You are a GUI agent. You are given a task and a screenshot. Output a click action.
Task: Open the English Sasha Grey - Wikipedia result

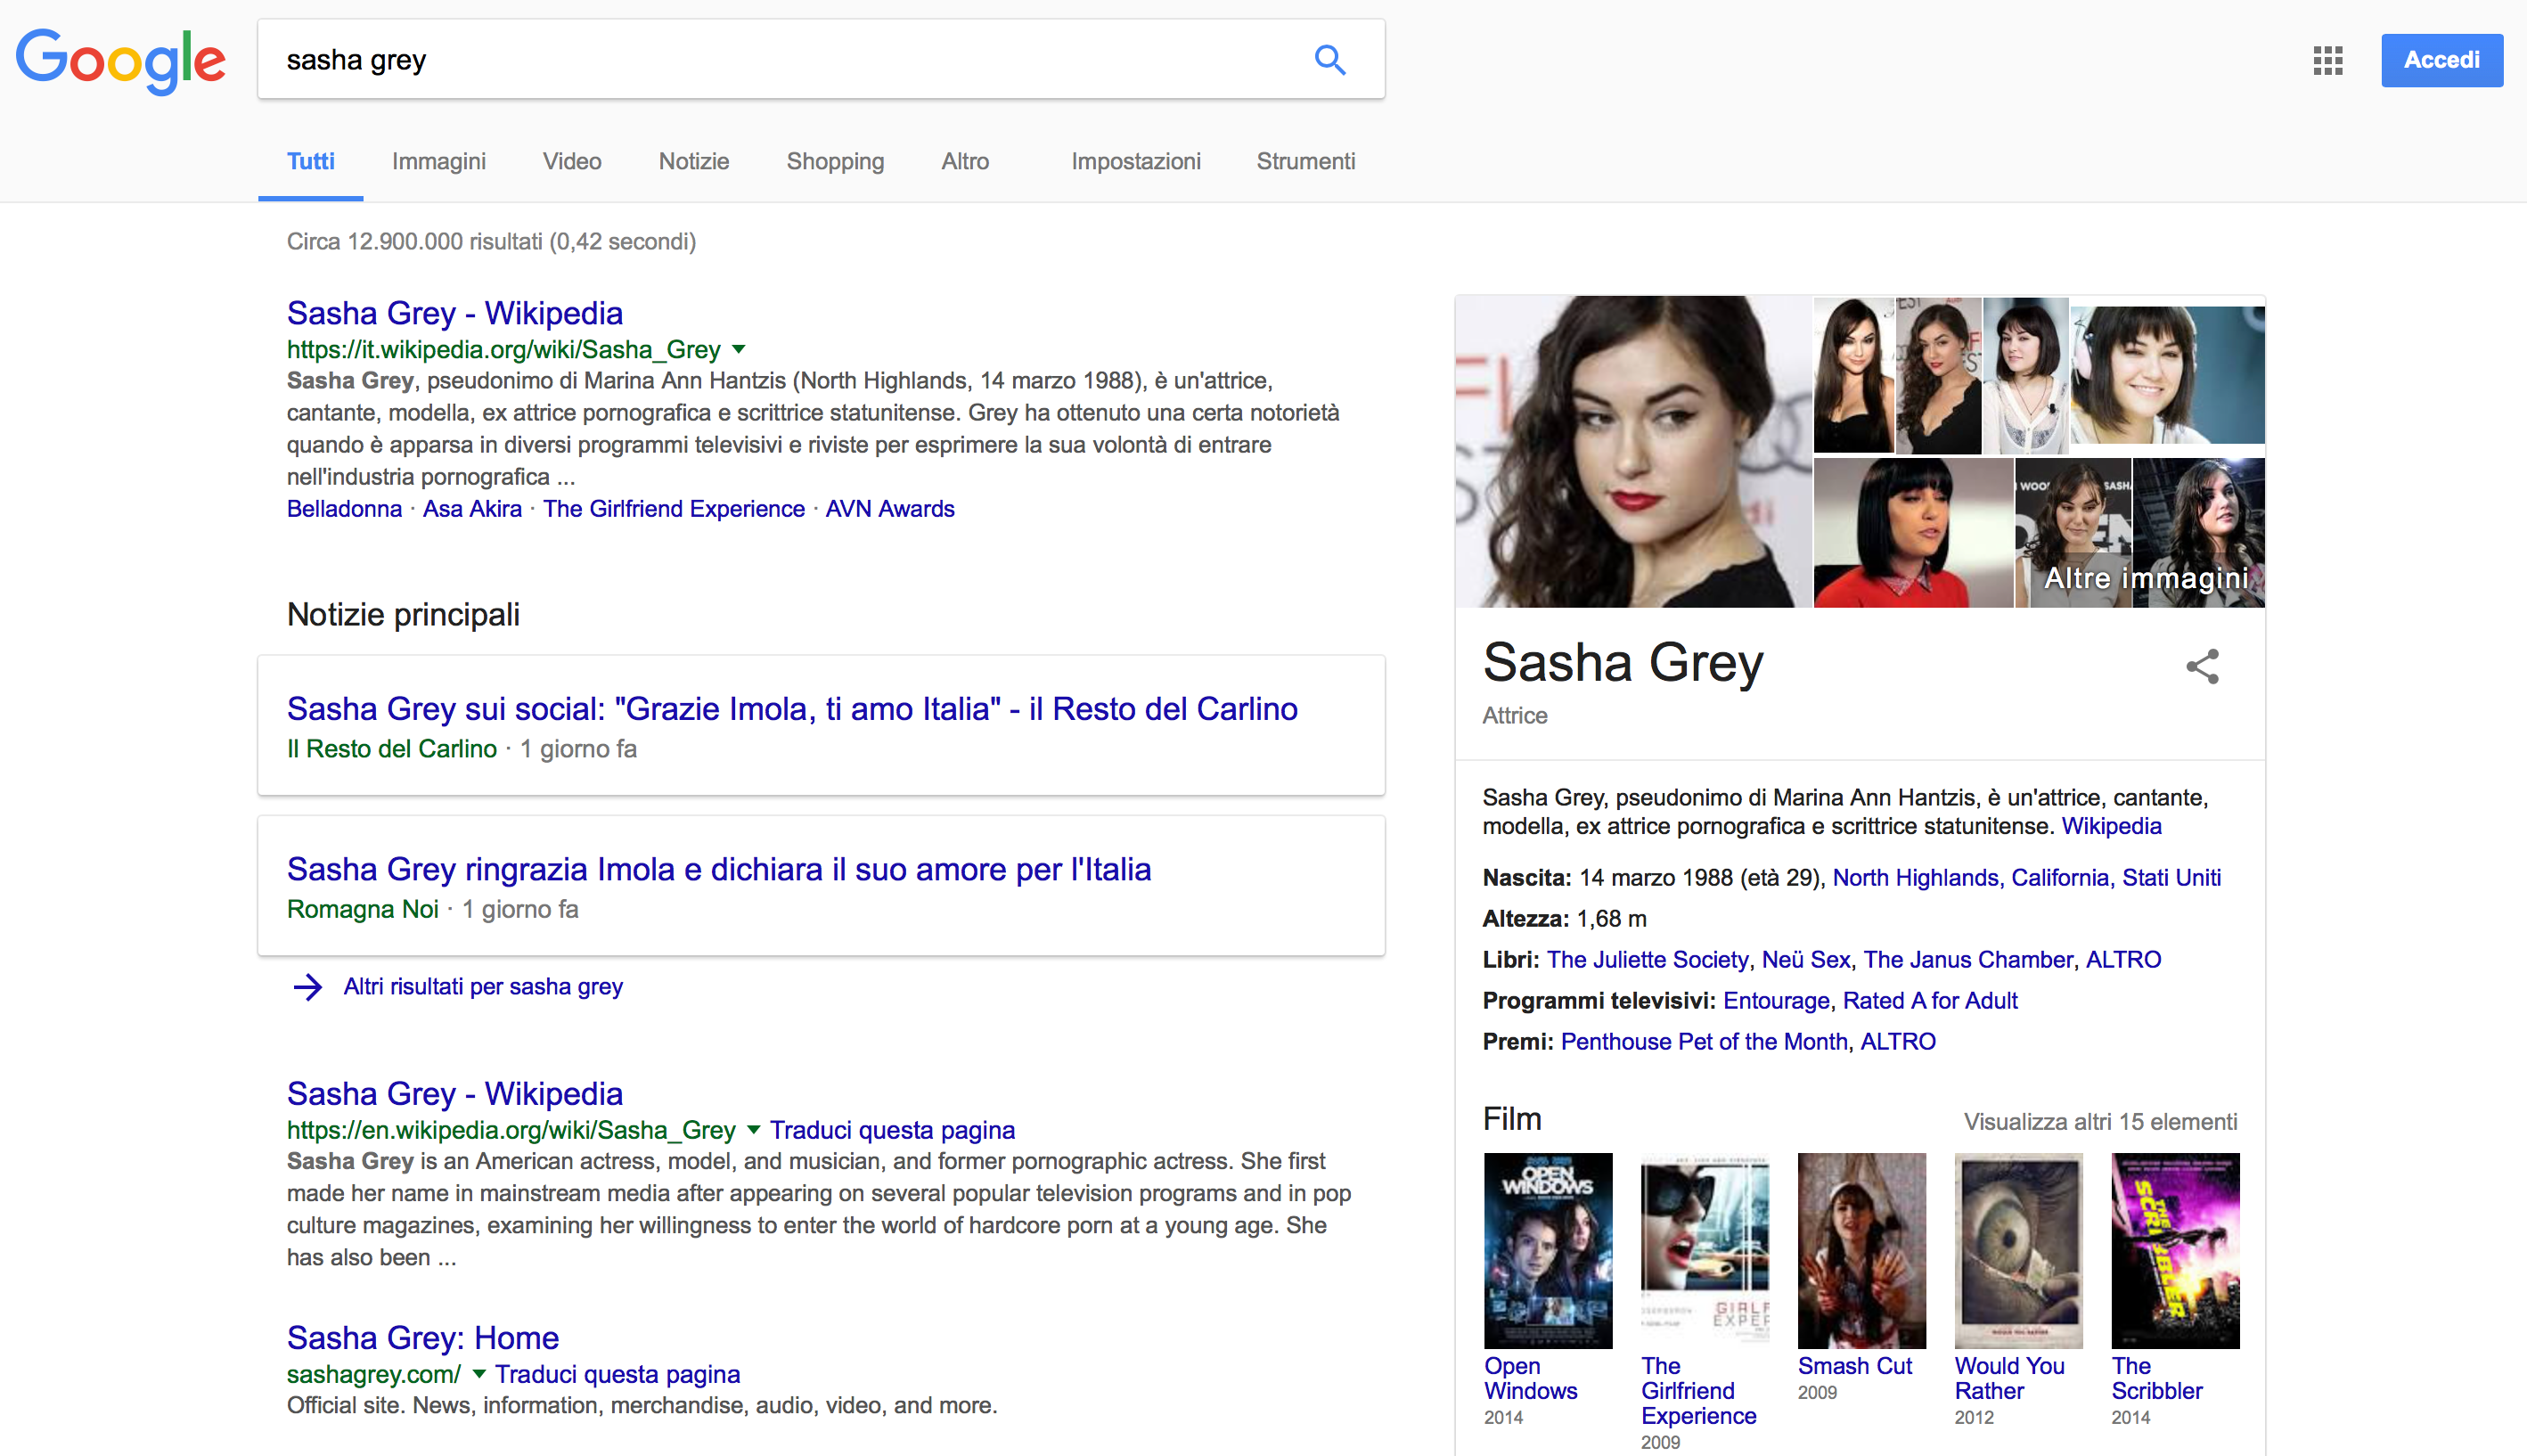click(x=455, y=1093)
